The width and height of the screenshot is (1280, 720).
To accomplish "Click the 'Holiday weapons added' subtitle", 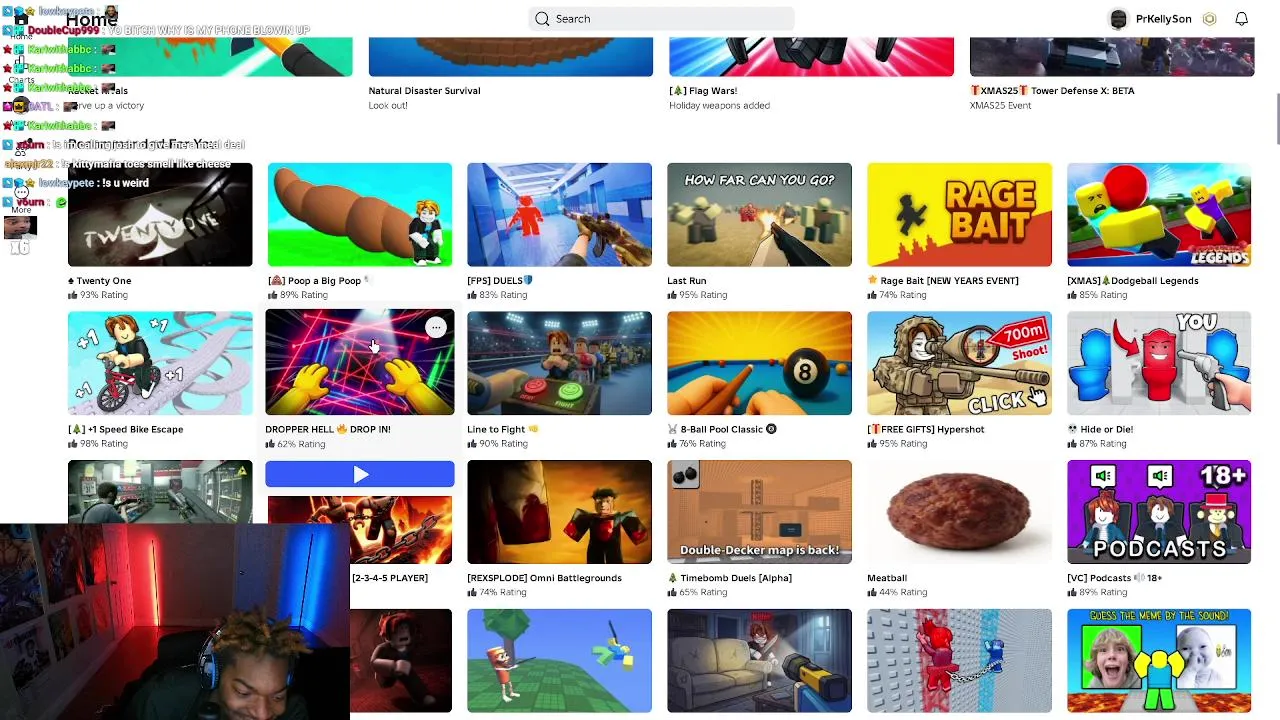I will click(x=719, y=105).
